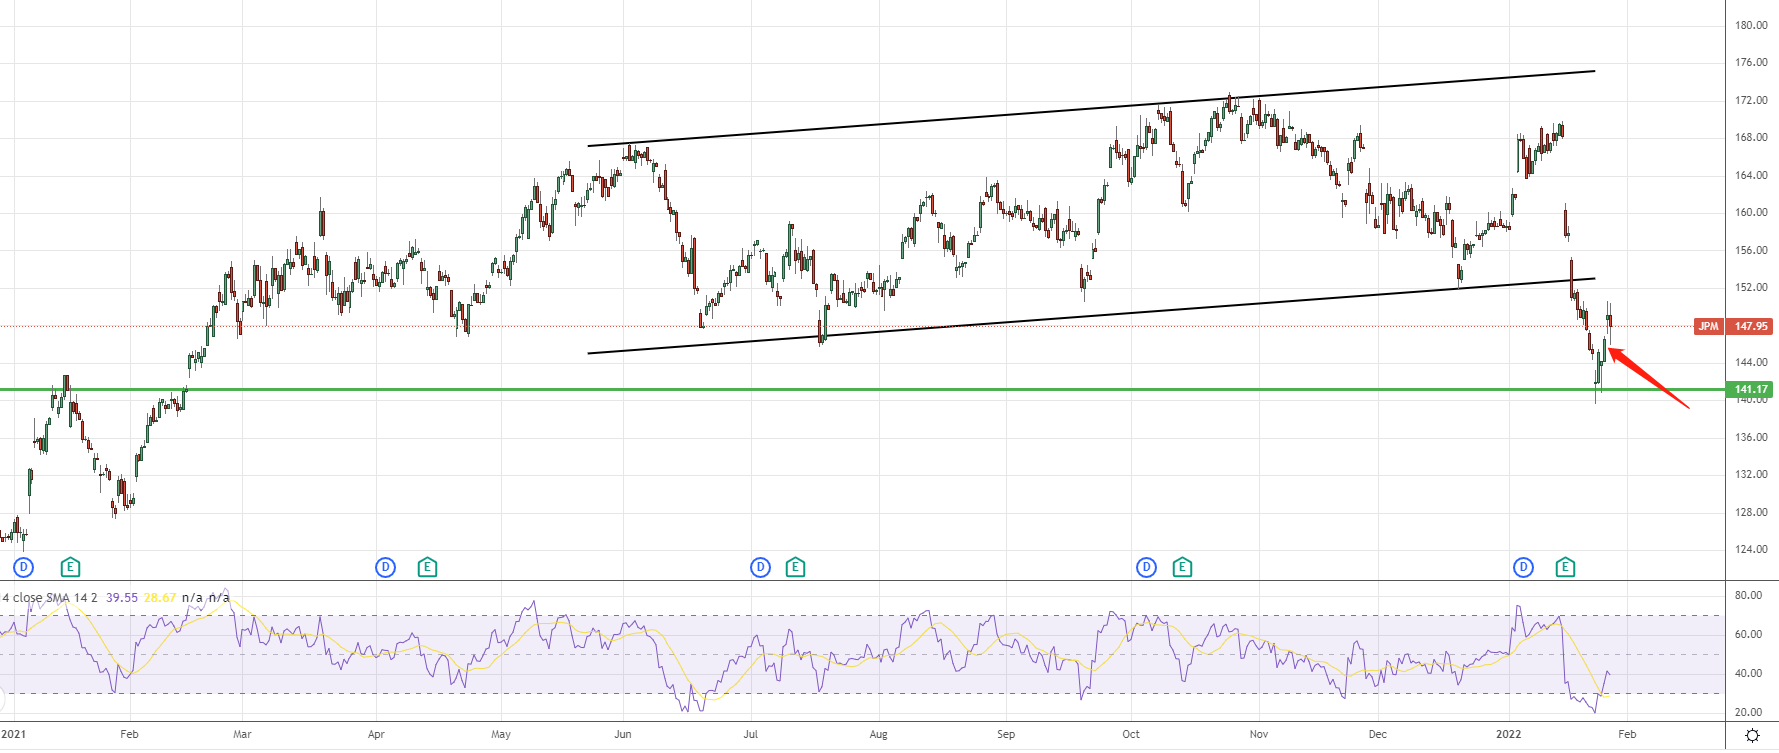The height and width of the screenshot is (753, 1779).
Task: Open the earnings marker in mid-October 2021
Action: pyautogui.click(x=1182, y=567)
